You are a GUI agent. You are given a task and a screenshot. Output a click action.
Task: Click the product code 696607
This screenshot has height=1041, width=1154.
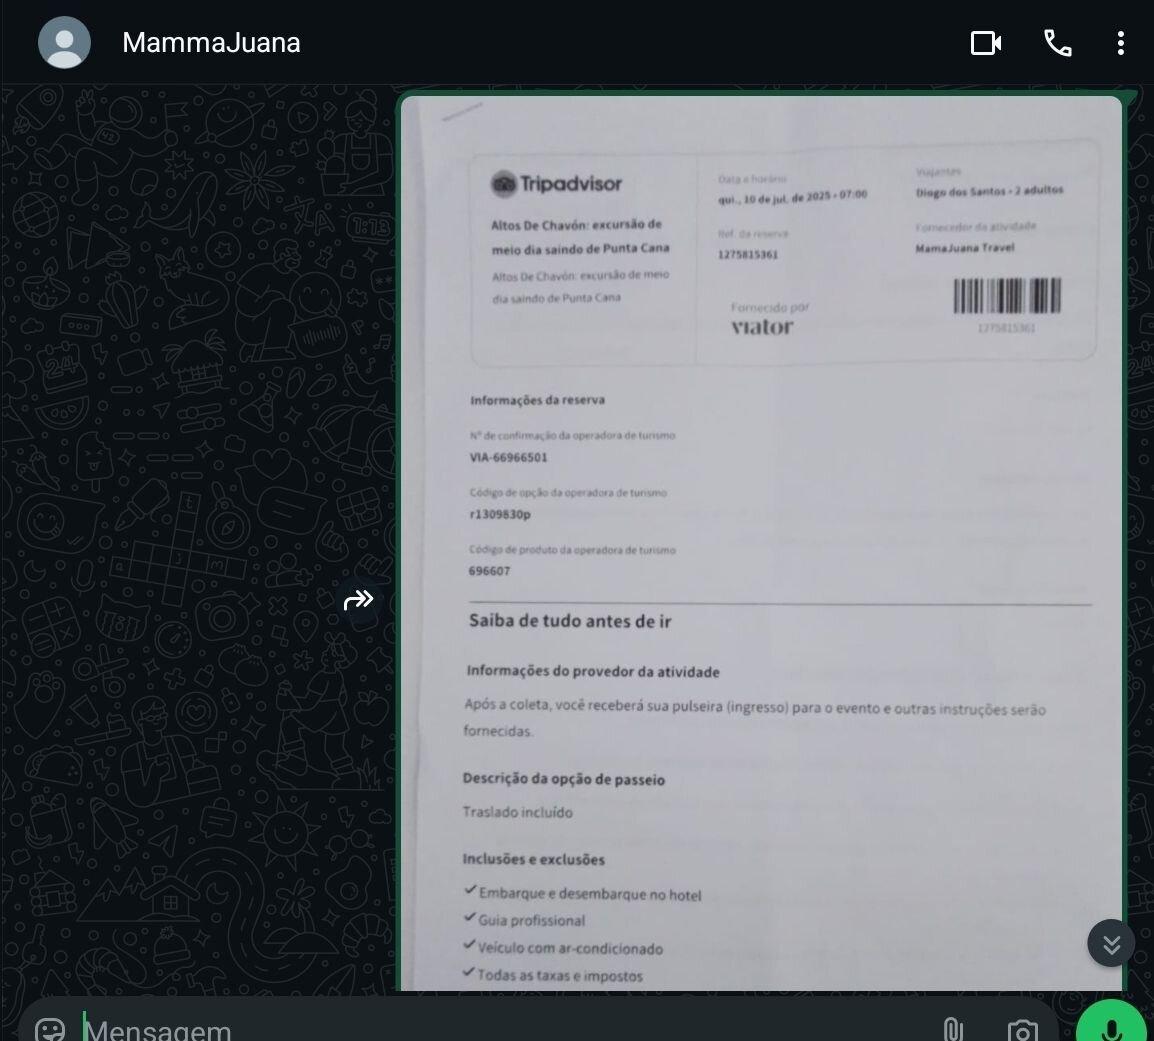point(489,571)
